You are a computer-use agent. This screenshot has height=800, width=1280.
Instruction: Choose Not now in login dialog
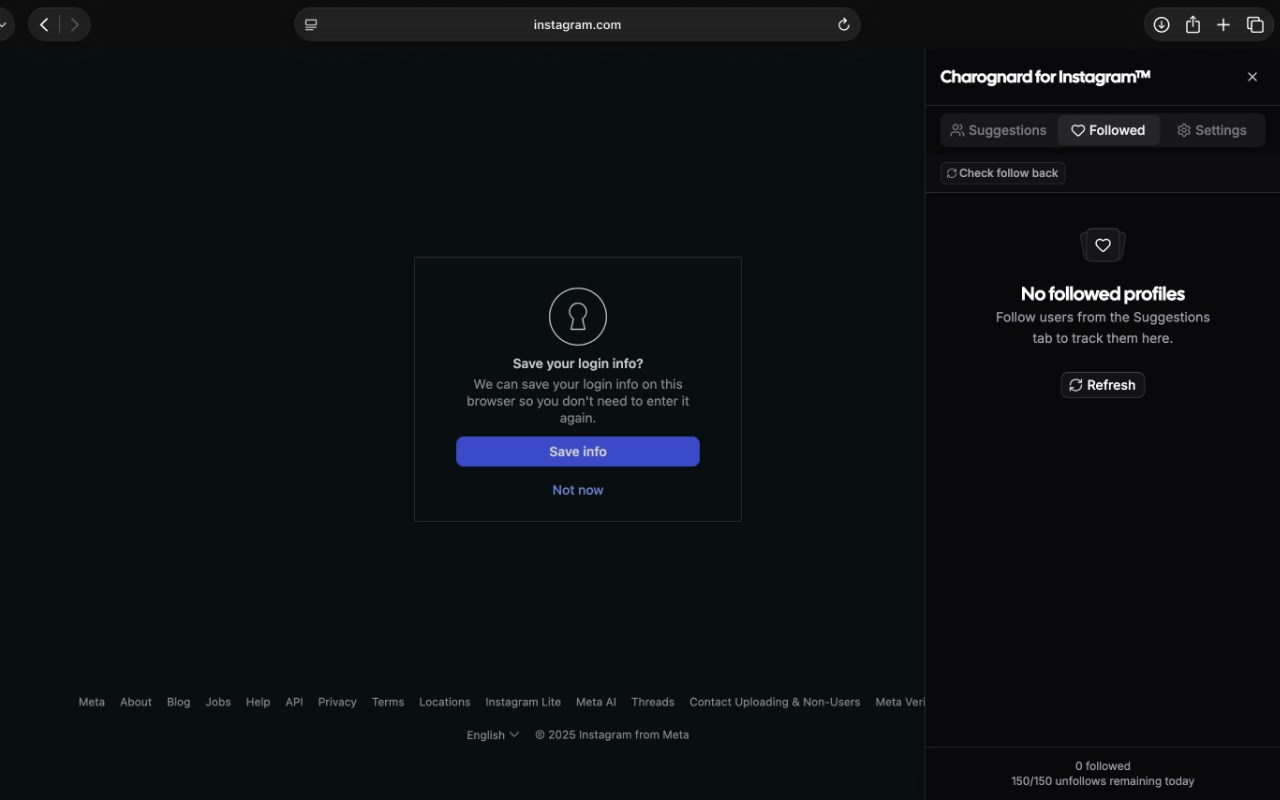click(x=578, y=490)
